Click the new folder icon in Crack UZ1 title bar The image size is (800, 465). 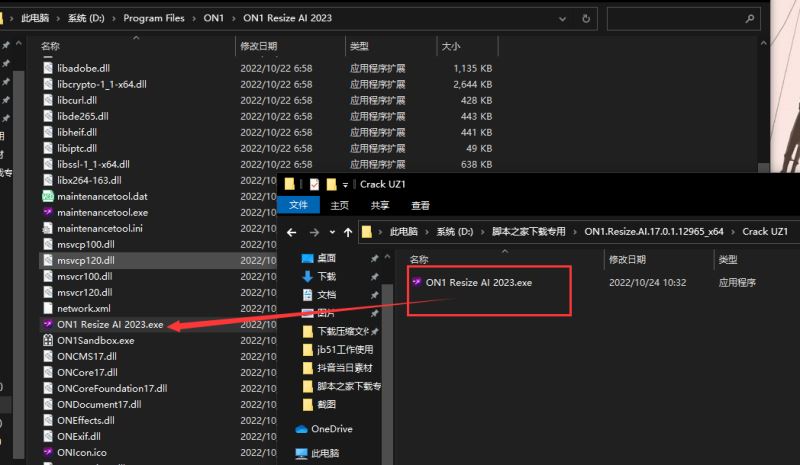(x=332, y=184)
